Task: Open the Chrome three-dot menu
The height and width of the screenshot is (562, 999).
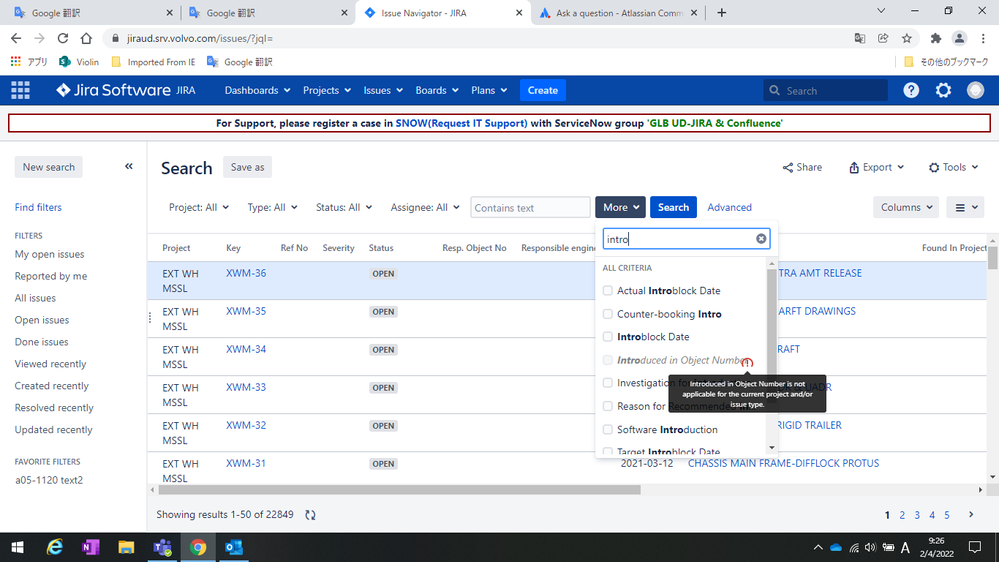Action: tap(983, 38)
